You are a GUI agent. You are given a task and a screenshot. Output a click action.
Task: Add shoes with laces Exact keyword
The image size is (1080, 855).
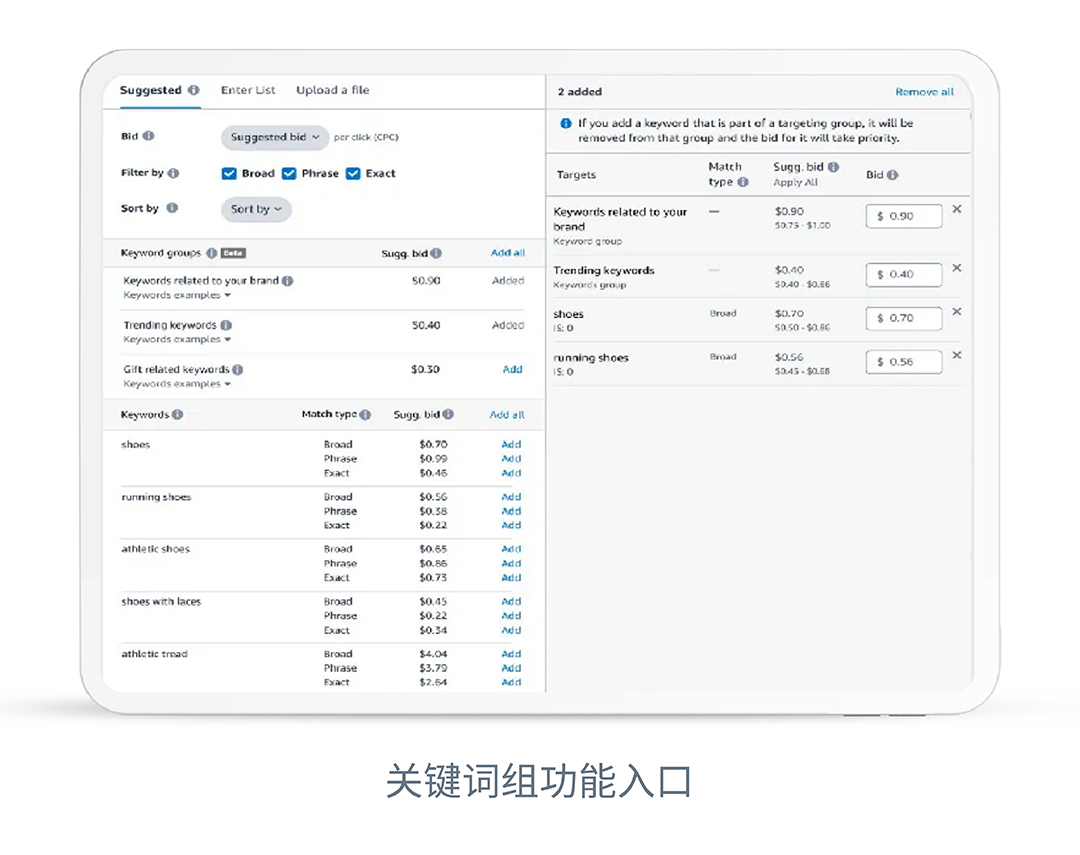tap(511, 630)
